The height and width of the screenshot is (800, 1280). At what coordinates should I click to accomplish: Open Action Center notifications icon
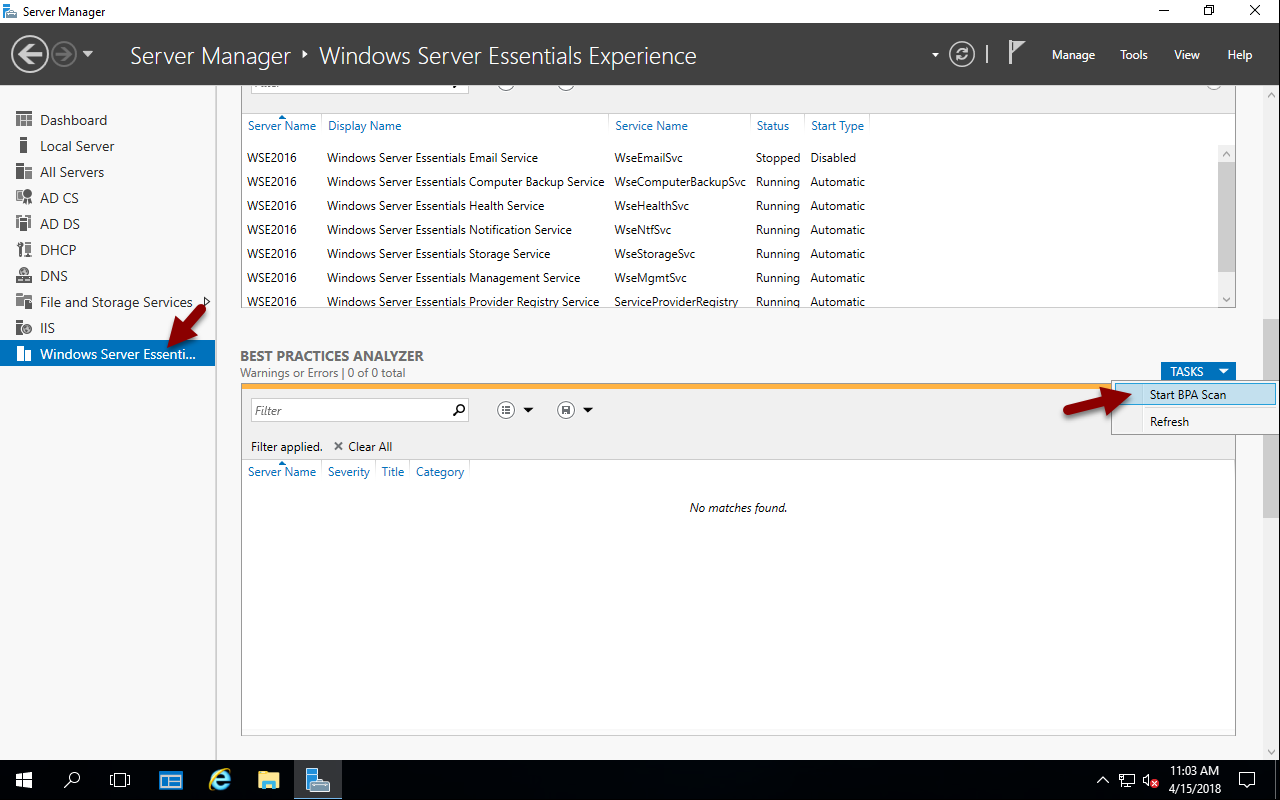pos(1247,780)
